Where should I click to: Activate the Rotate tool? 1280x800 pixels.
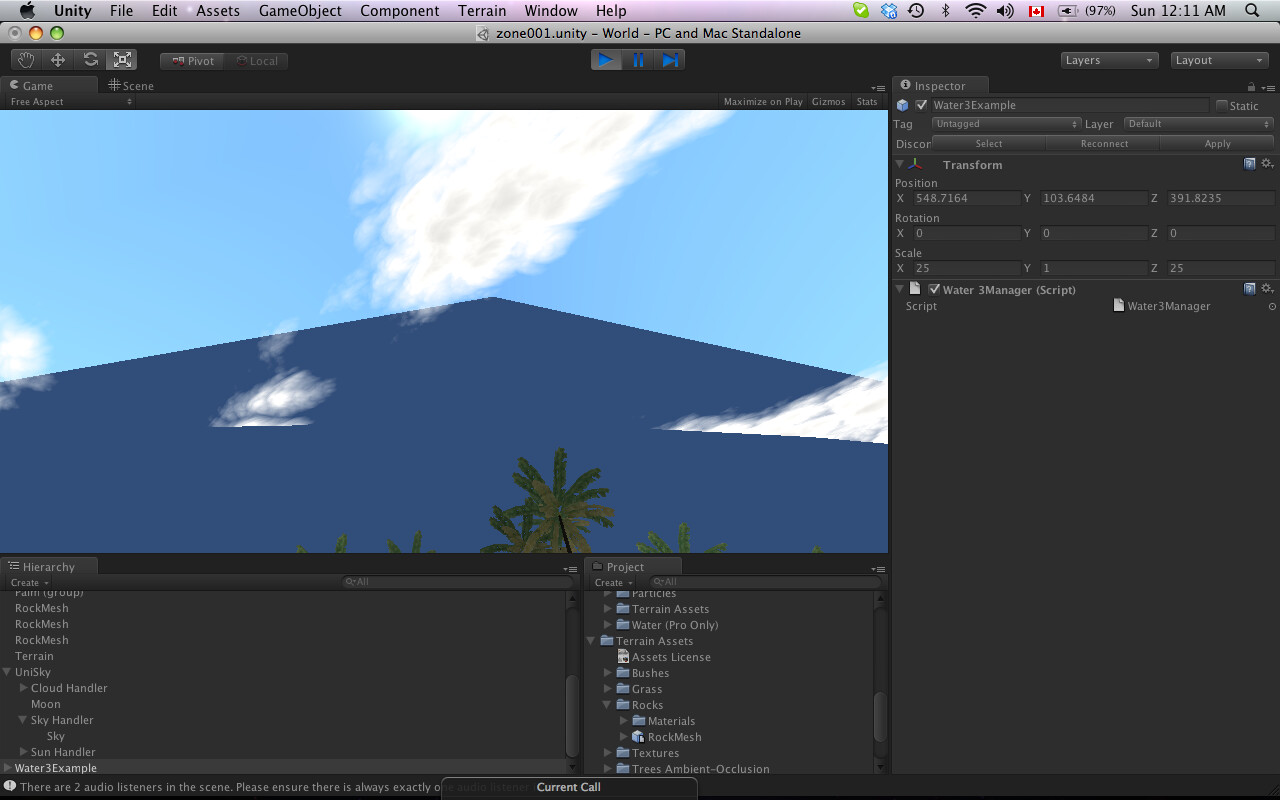89,59
